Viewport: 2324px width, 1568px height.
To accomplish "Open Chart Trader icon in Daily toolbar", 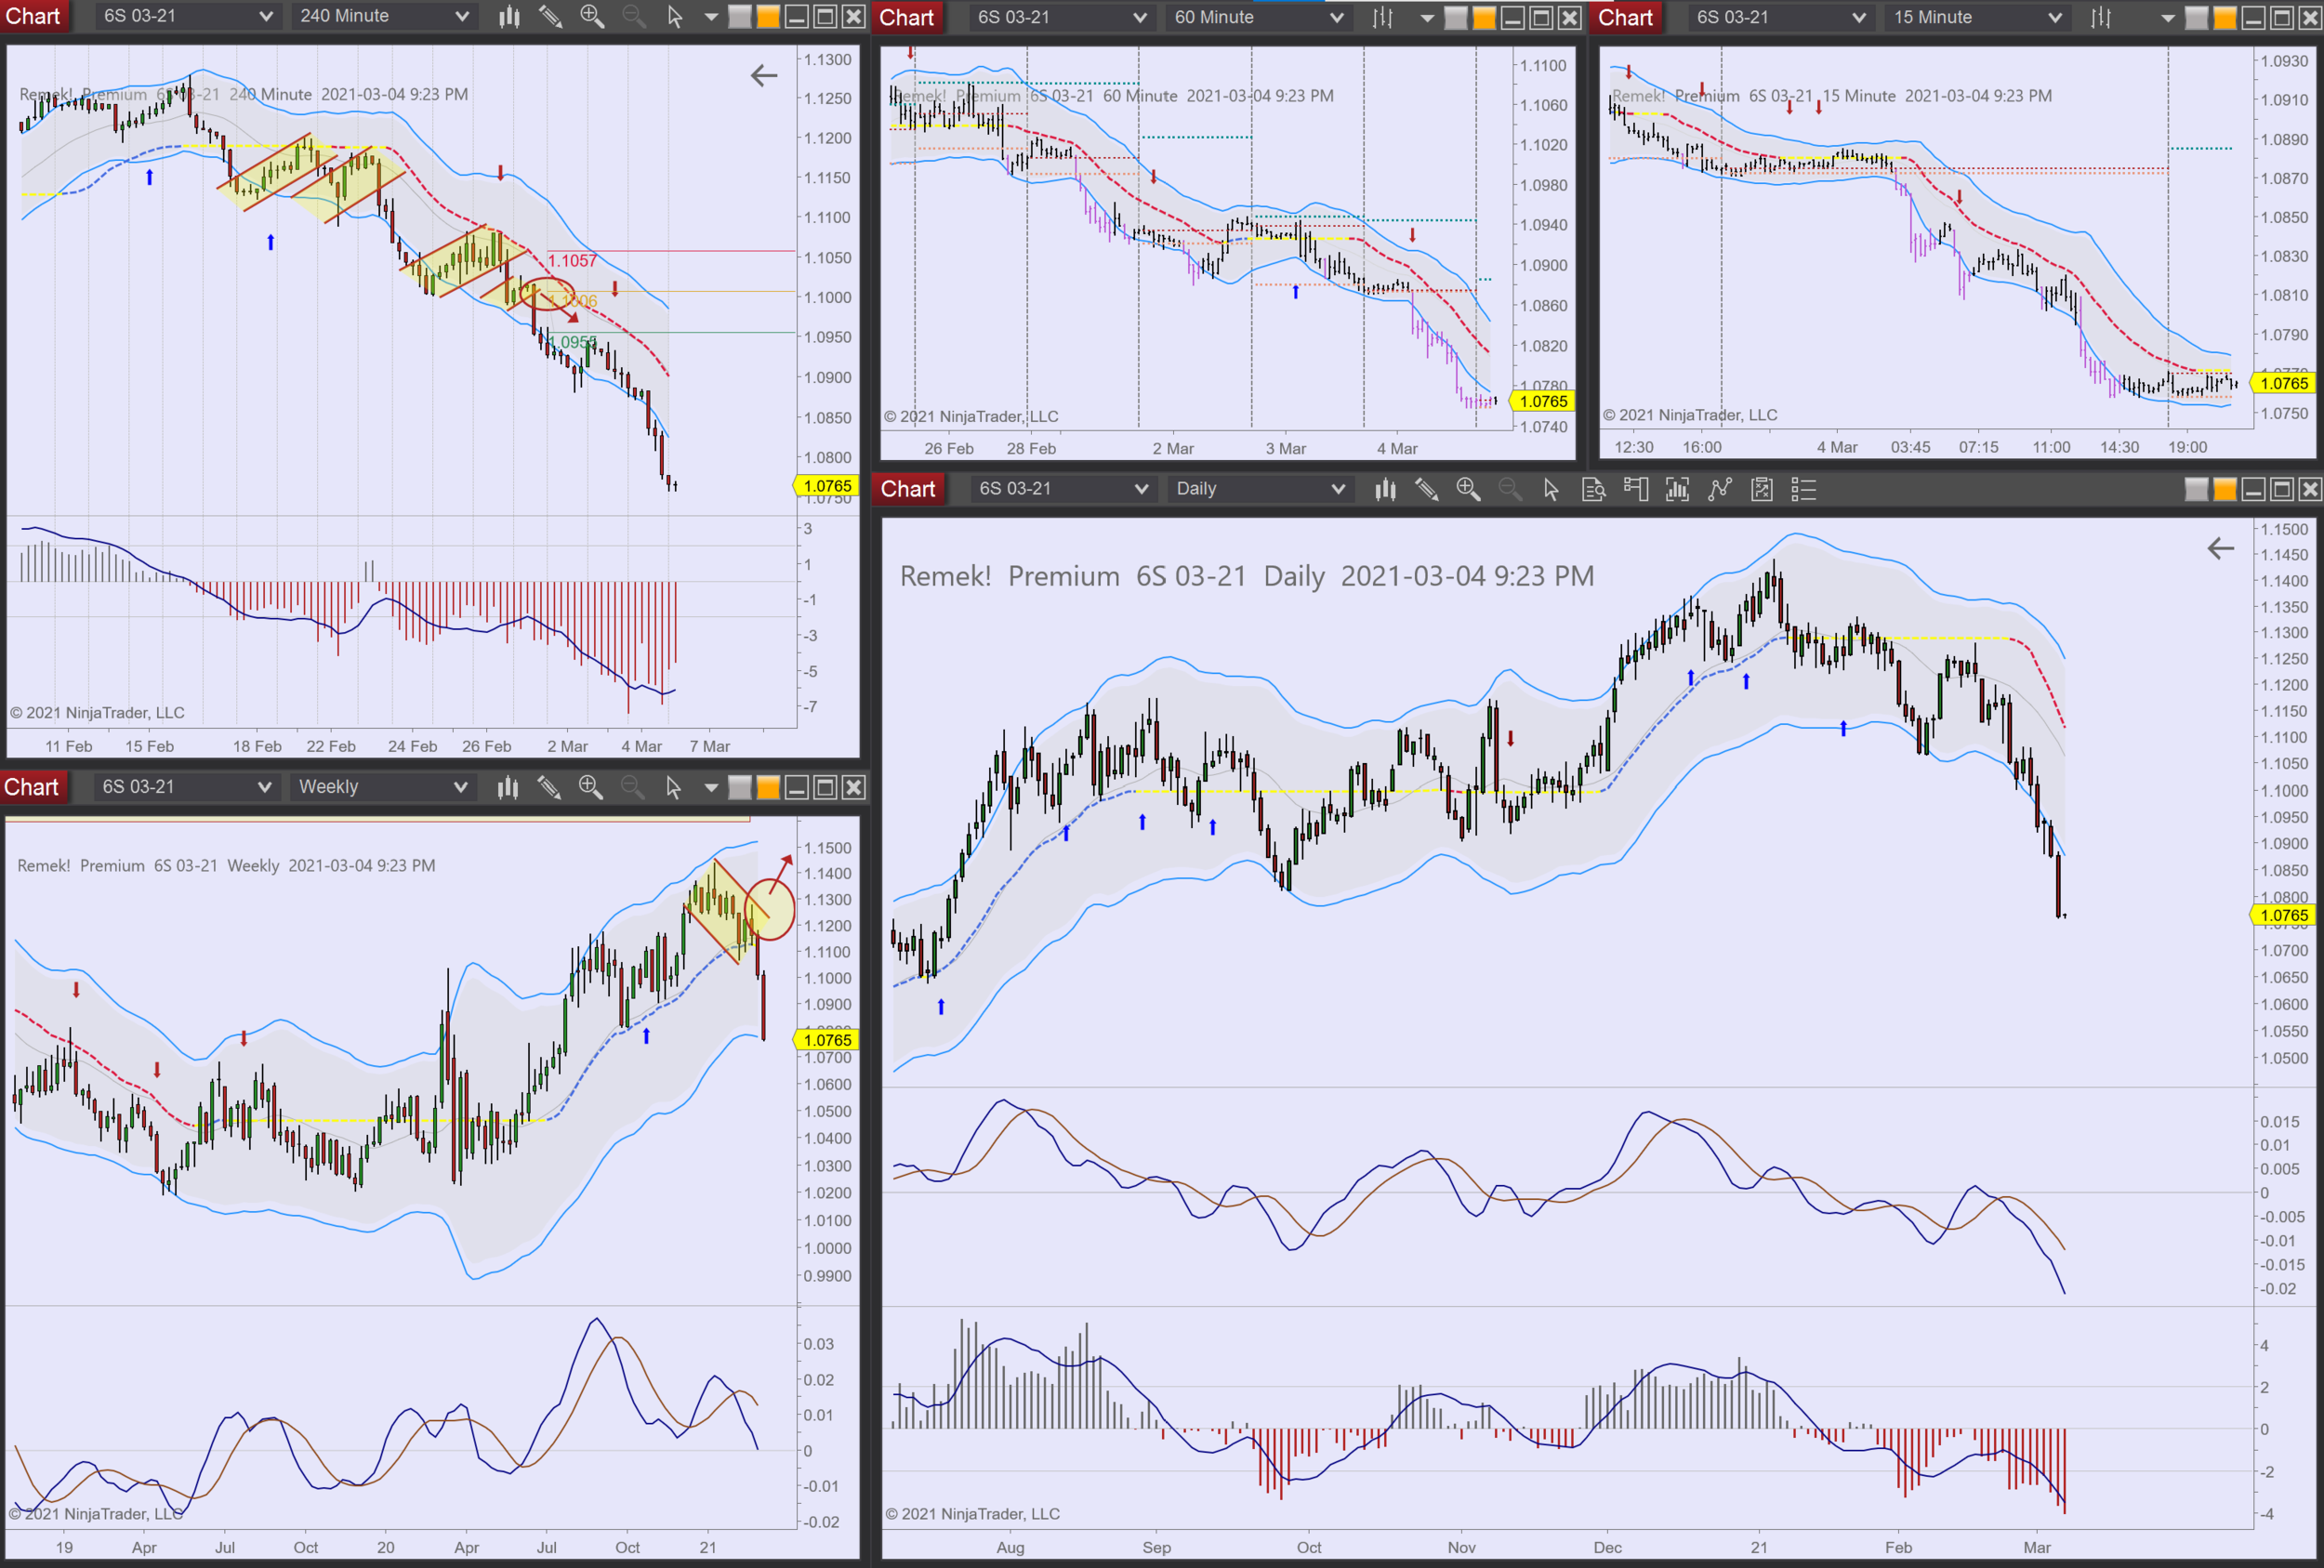I will click(1636, 489).
